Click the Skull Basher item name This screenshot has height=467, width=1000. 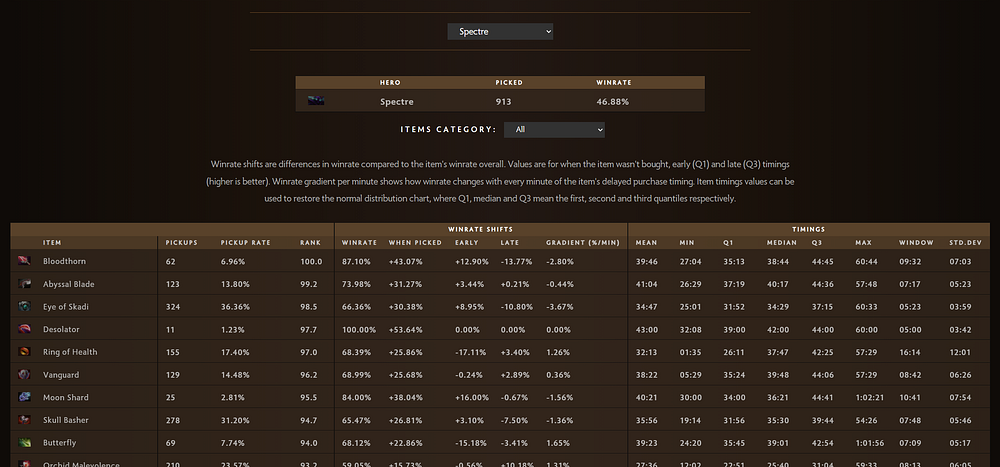(x=66, y=420)
